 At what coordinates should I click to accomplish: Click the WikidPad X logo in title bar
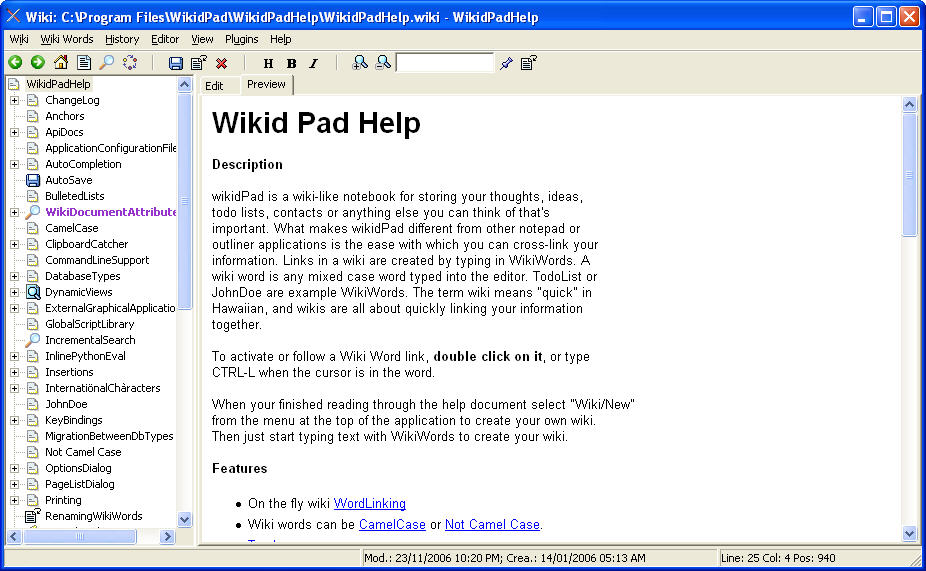pos(14,17)
